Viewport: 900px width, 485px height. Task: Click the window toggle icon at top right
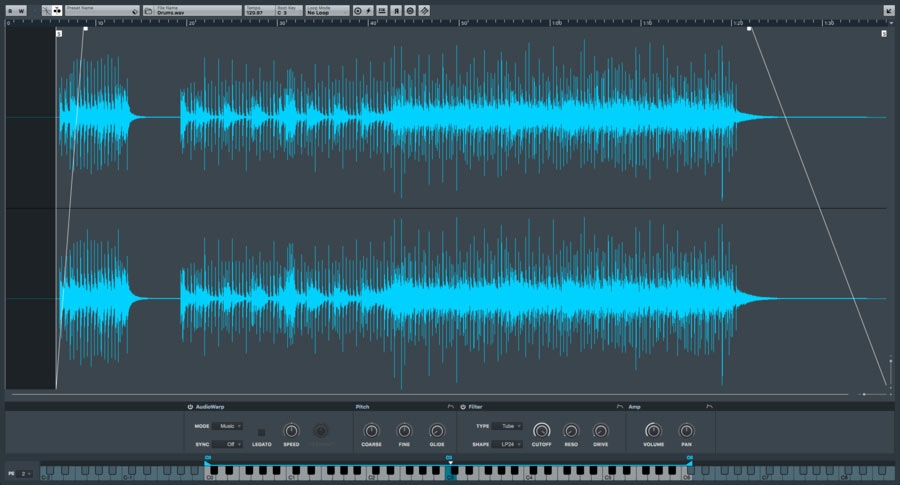pos(889,11)
